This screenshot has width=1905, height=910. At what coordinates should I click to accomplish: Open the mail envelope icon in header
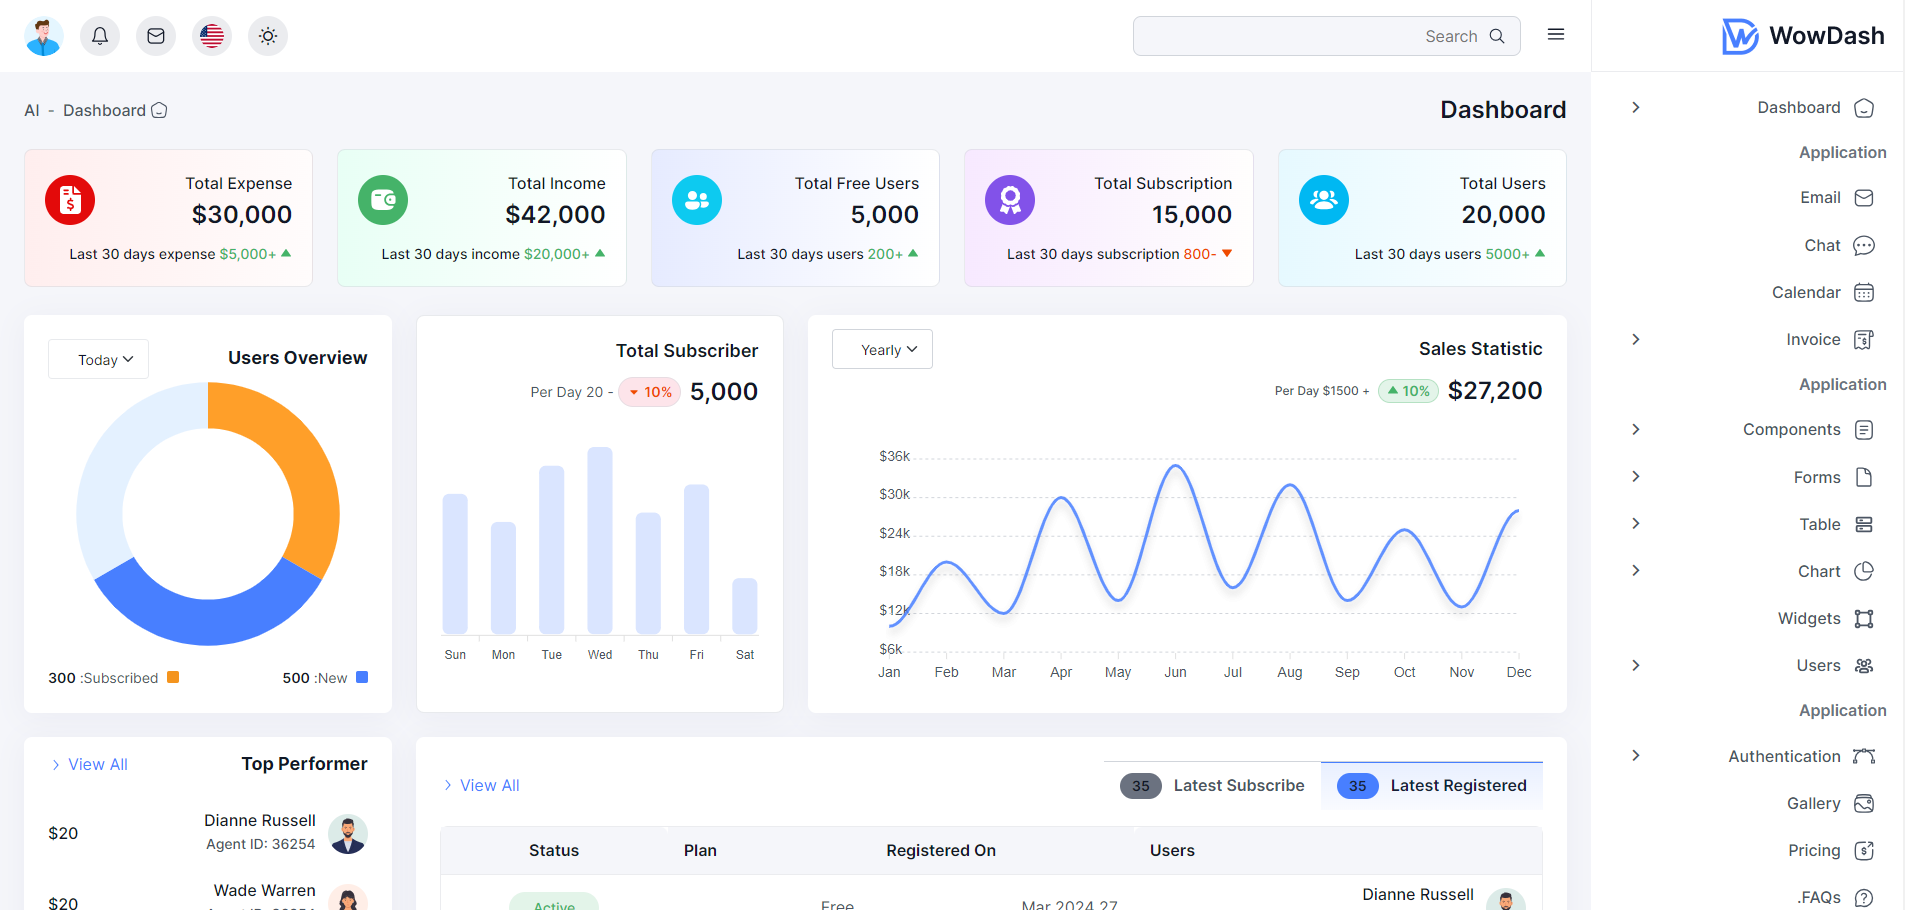tap(156, 36)
